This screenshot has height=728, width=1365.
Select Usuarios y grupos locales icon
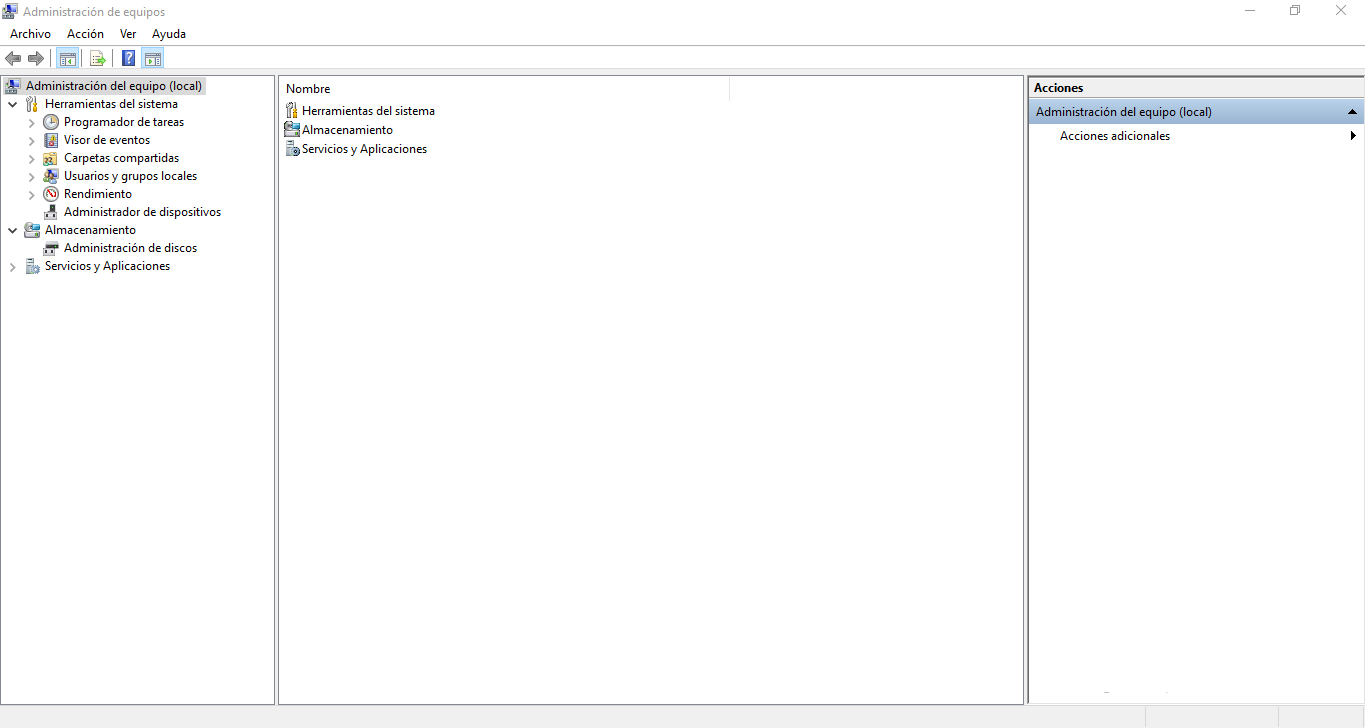[x=51, y=176]
